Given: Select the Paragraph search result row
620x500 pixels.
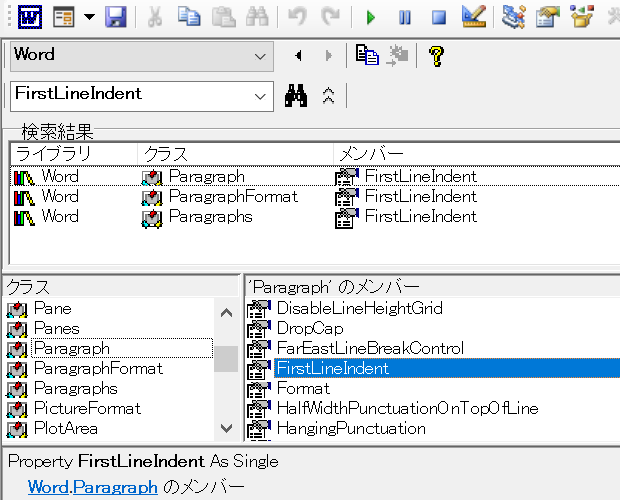Looking at the screenshot, I should click(x=315, y=176).
